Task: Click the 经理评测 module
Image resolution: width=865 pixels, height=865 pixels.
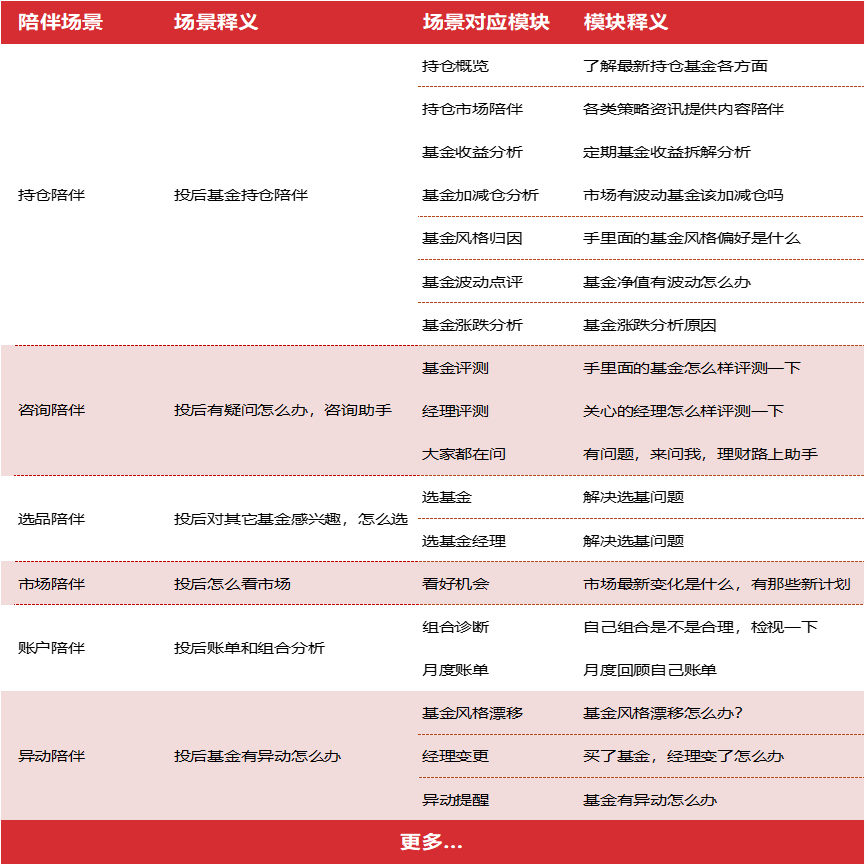Action: coord(455,411)
